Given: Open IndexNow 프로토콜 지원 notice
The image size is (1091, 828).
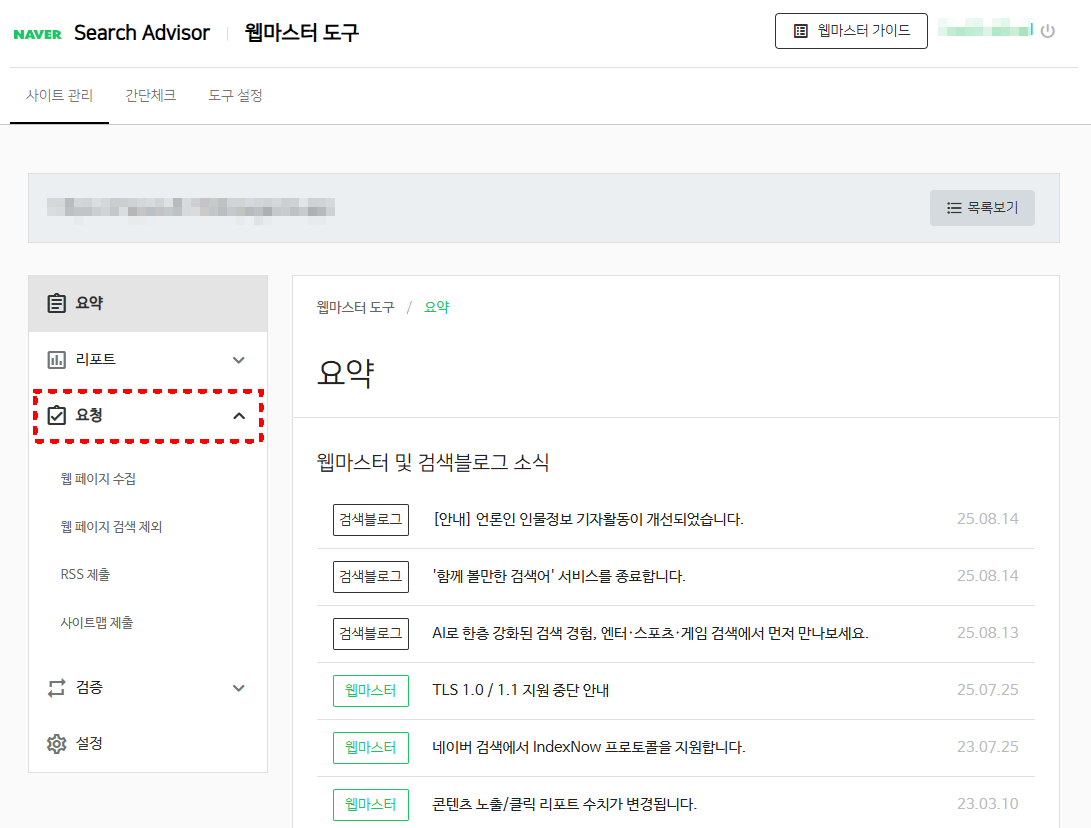Looking at the screenshot, I should tap(589, 747).
